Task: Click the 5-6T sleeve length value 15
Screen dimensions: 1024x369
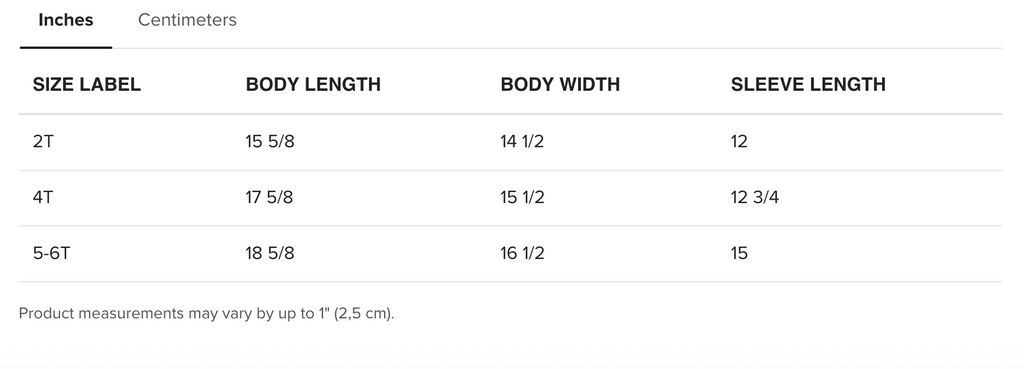Action: 739,253
